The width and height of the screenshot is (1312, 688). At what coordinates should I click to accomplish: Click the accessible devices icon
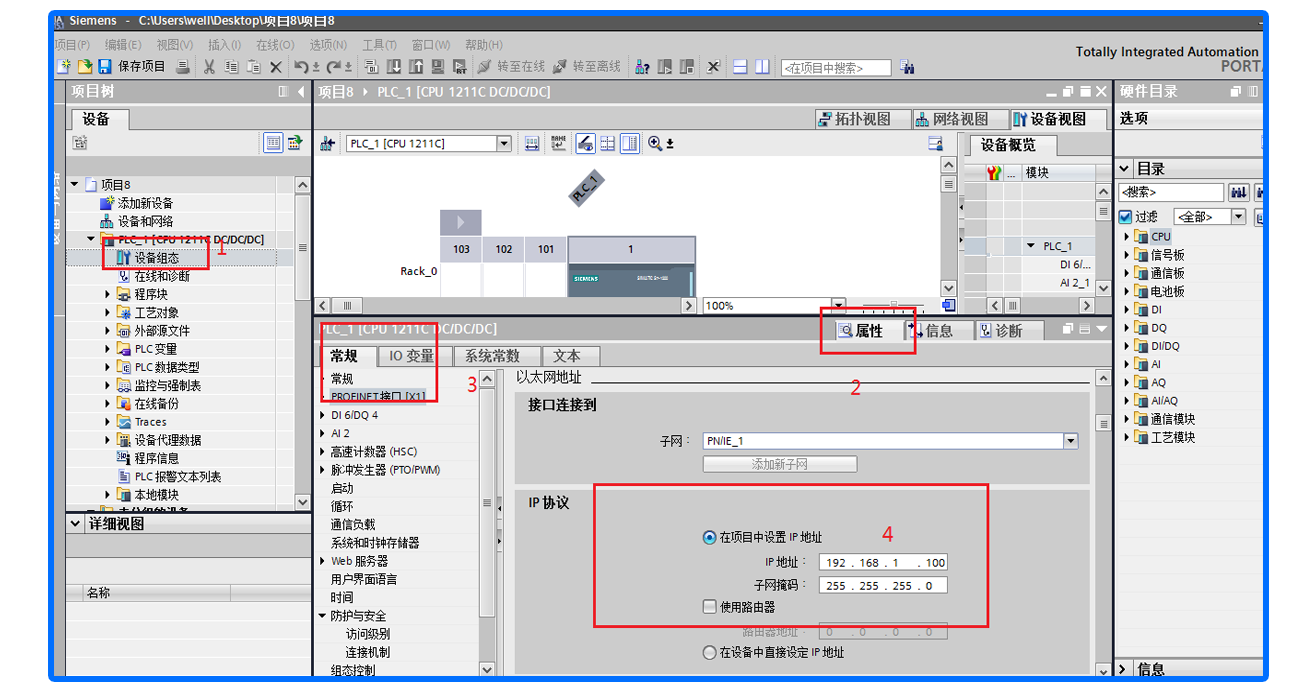[x=641, y=67]
